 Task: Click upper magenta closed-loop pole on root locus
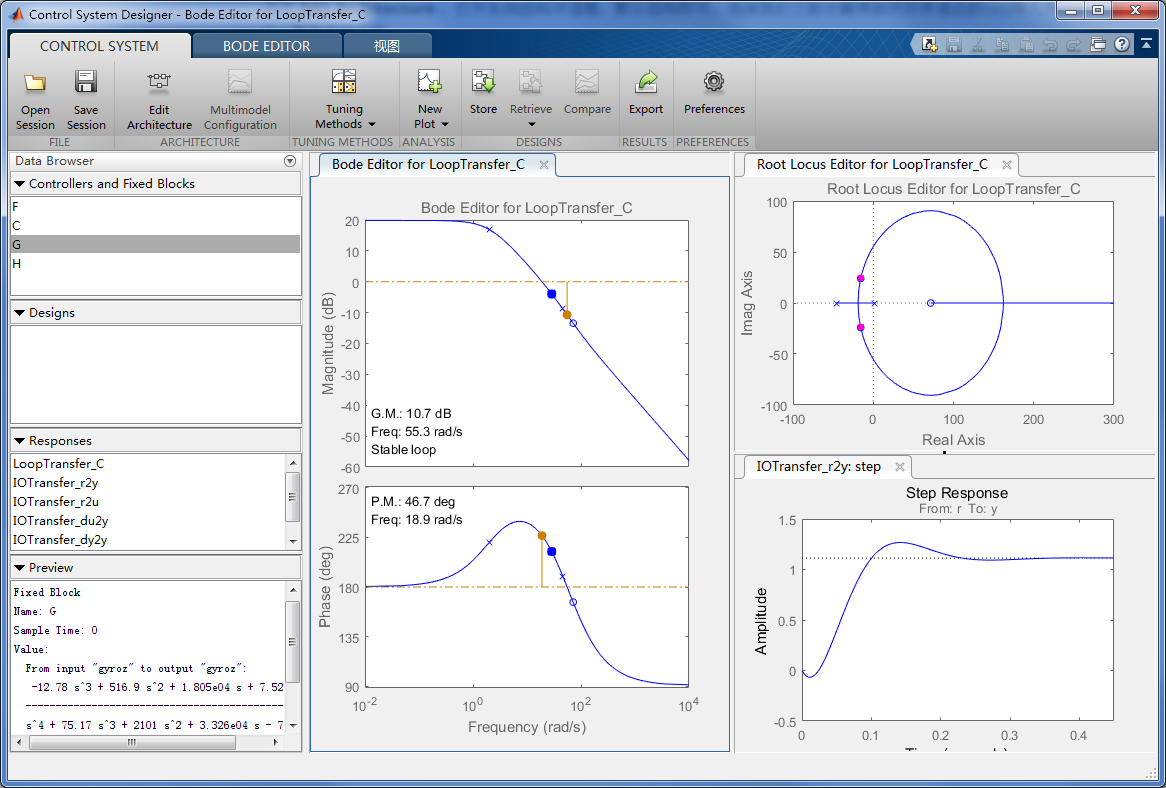pos(860,279)
